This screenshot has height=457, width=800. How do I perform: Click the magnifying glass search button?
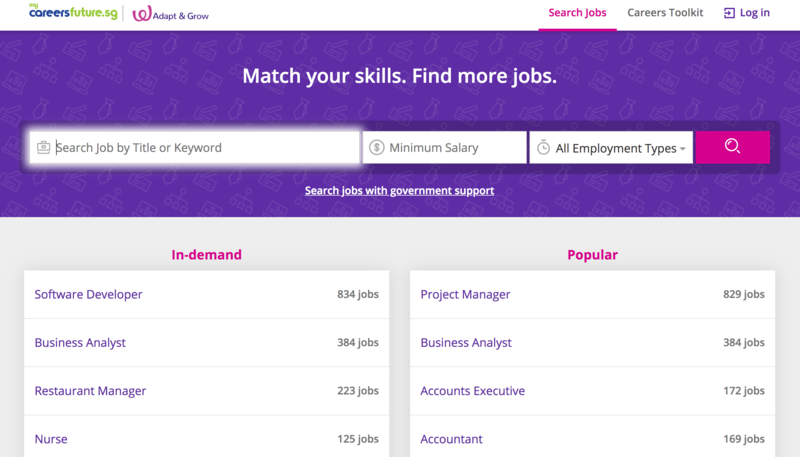[x=732, y=147]
